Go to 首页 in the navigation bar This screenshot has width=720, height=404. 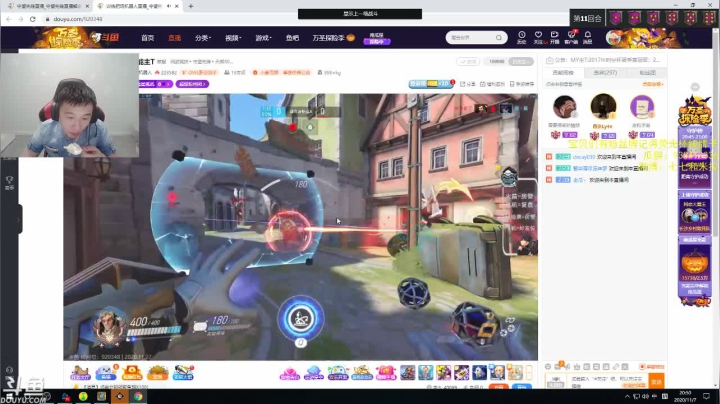(x=147, y=38)
